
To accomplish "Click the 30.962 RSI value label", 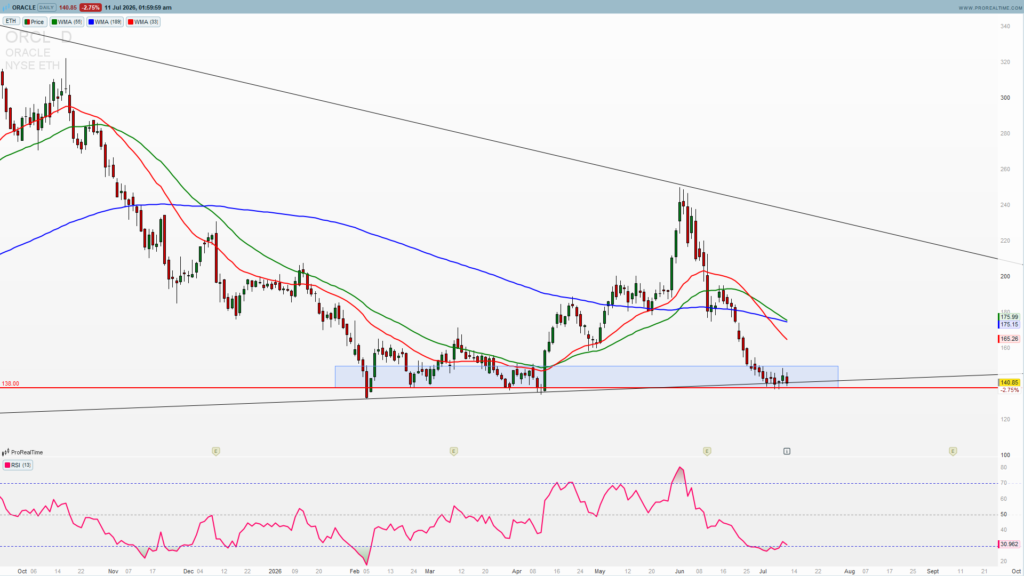I will [1009, 544].
